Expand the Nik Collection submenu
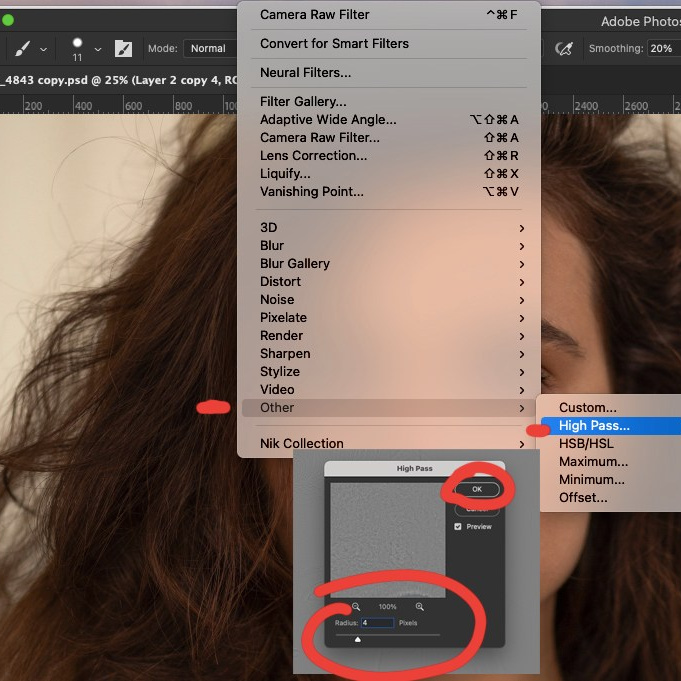The image size is (681, 681). [389, 443]
